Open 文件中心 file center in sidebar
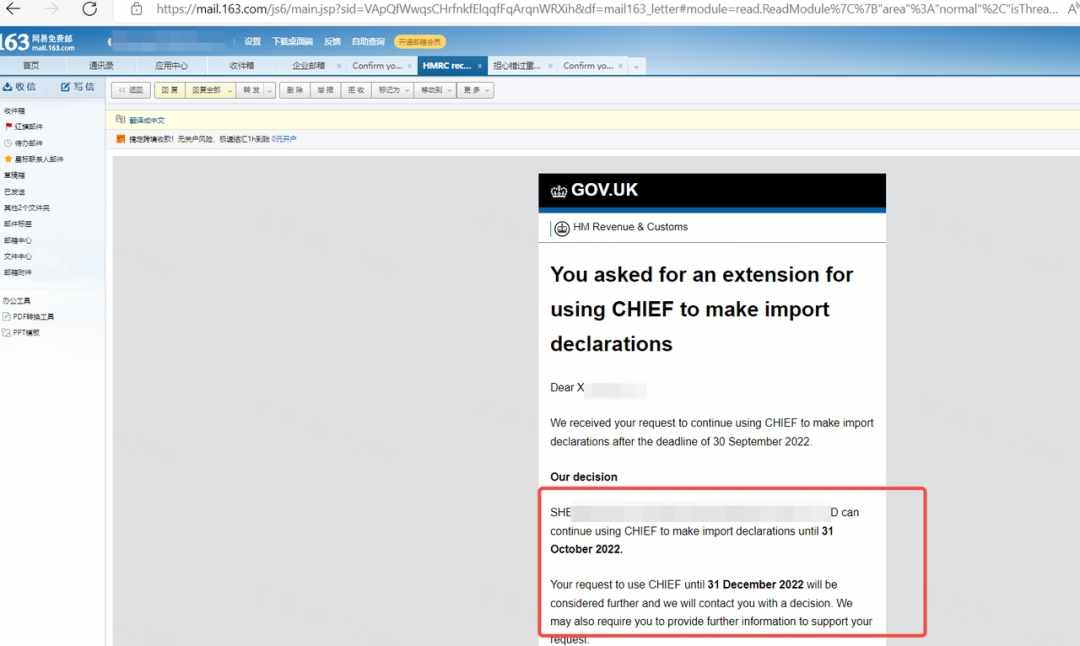Viewport: 1080px width, 646px height. click(17, 256)
